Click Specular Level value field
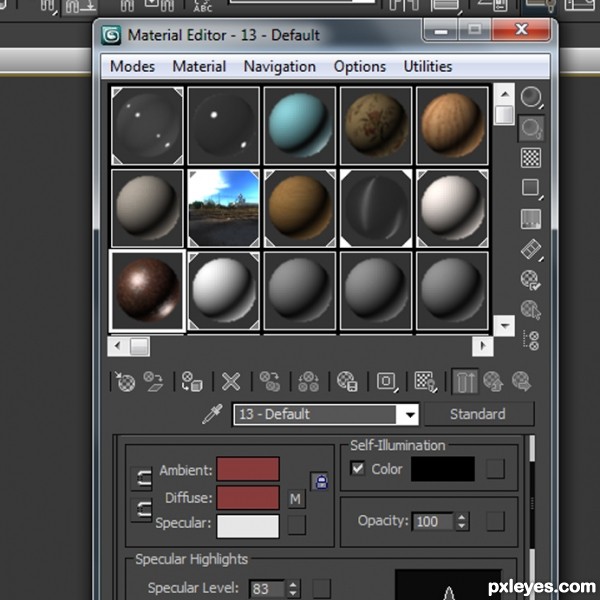The height and width of the screenshot is (600, 600). coord(267,589)
